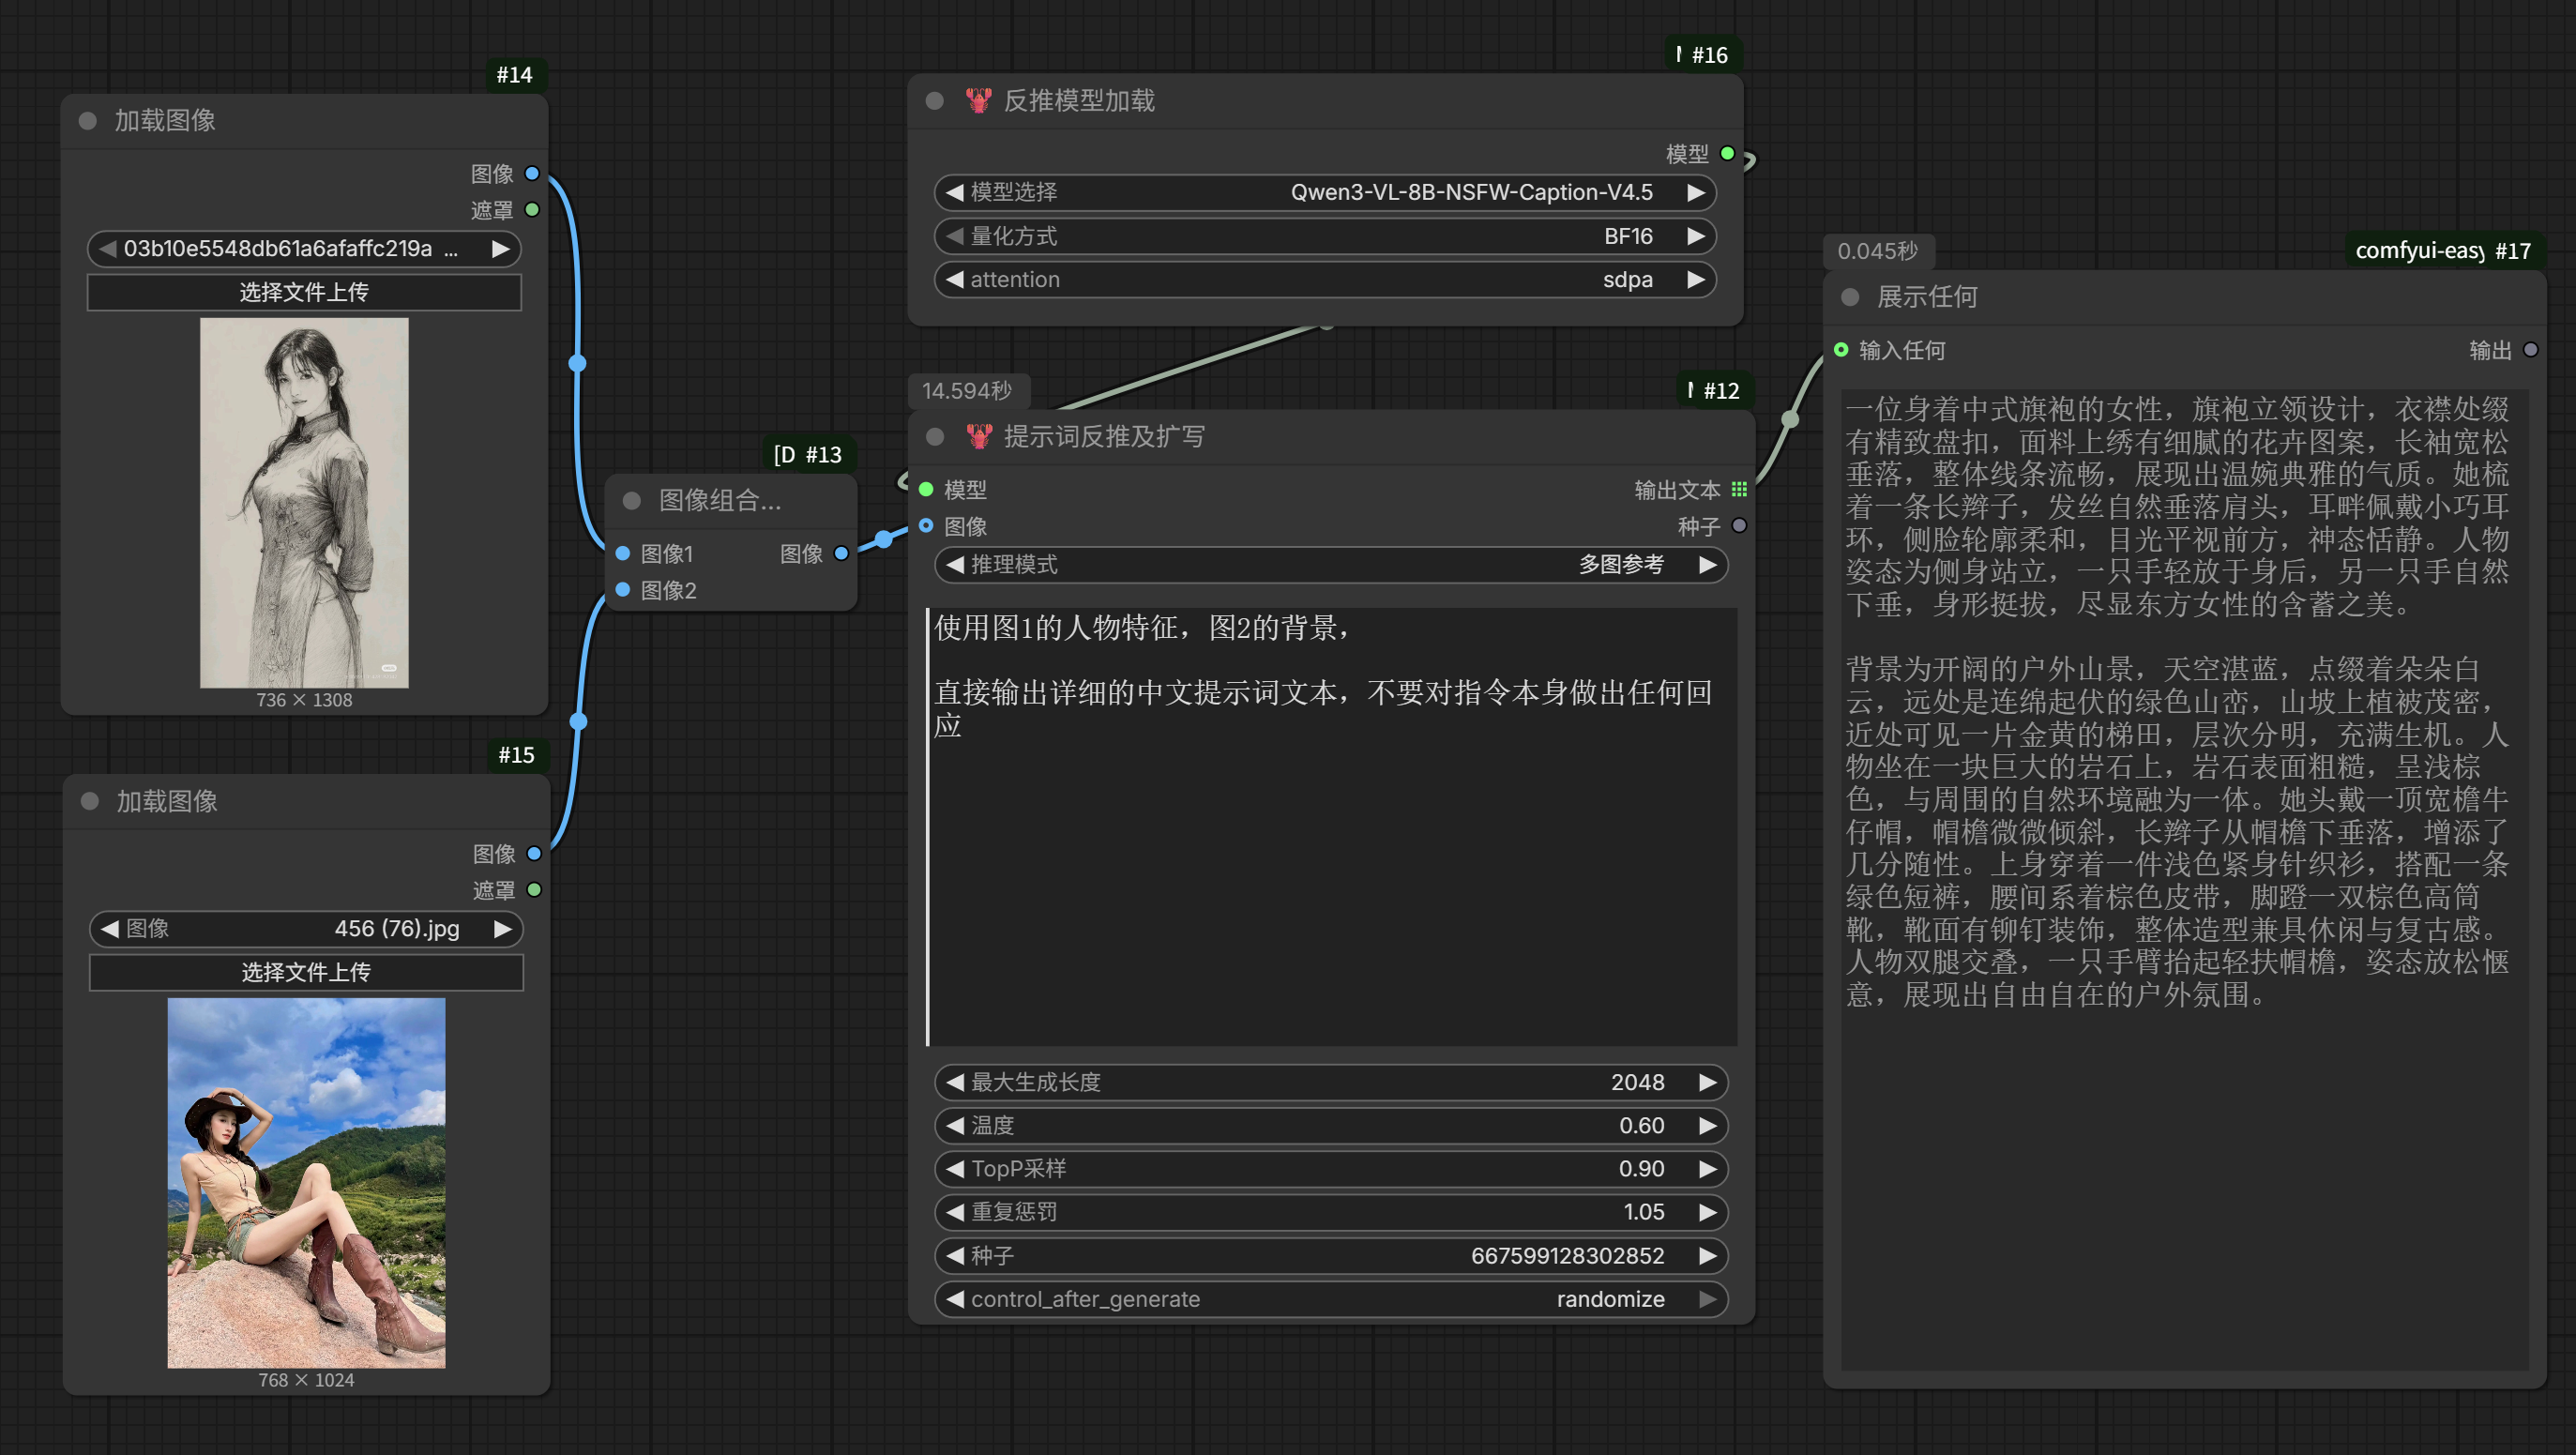Click the 图像组合... node title
This screenshot has height=1455, width=2576.
720,500
